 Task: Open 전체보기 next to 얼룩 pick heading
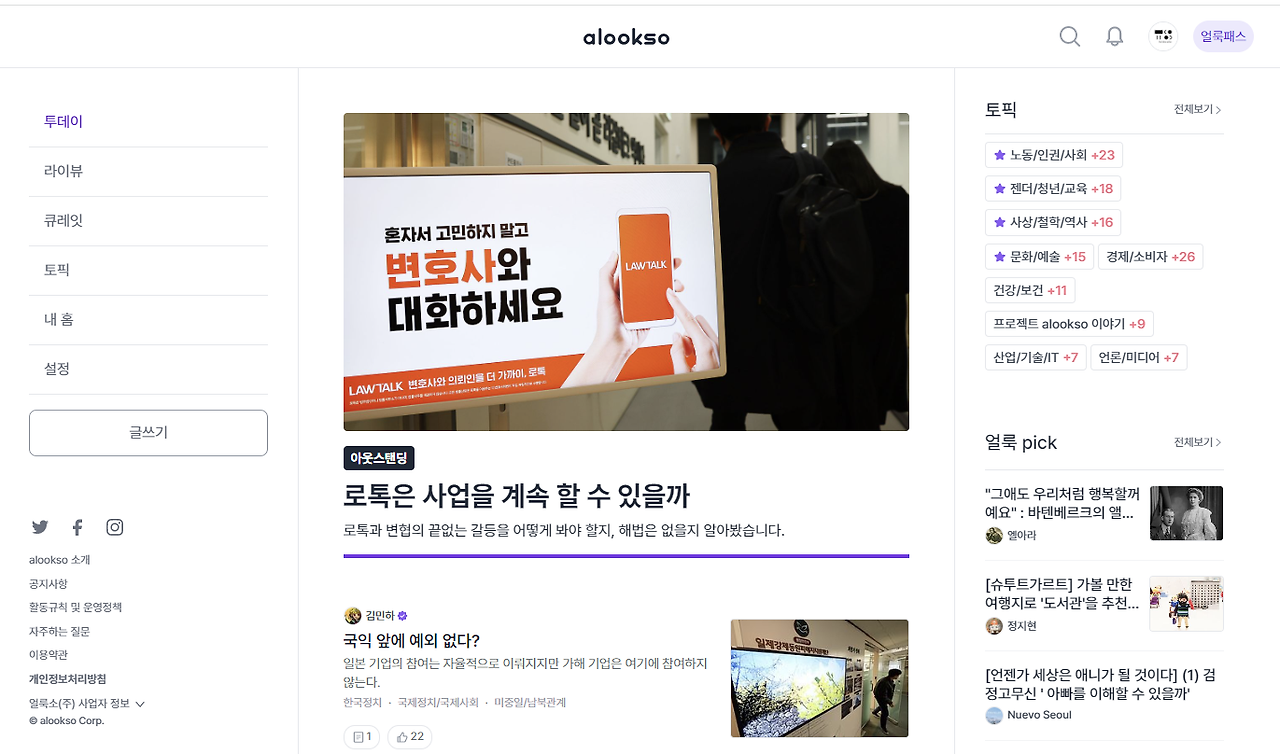point(1198,442)
